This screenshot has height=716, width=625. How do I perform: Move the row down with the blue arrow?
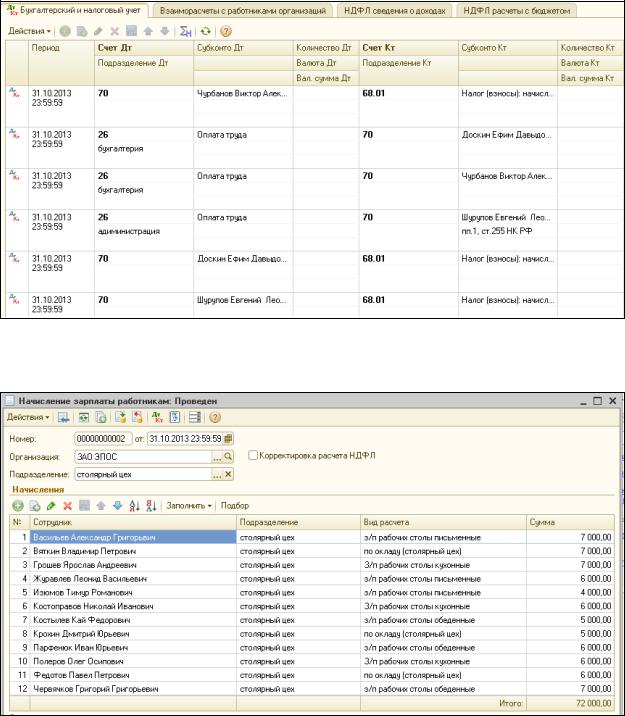point(117,506)
